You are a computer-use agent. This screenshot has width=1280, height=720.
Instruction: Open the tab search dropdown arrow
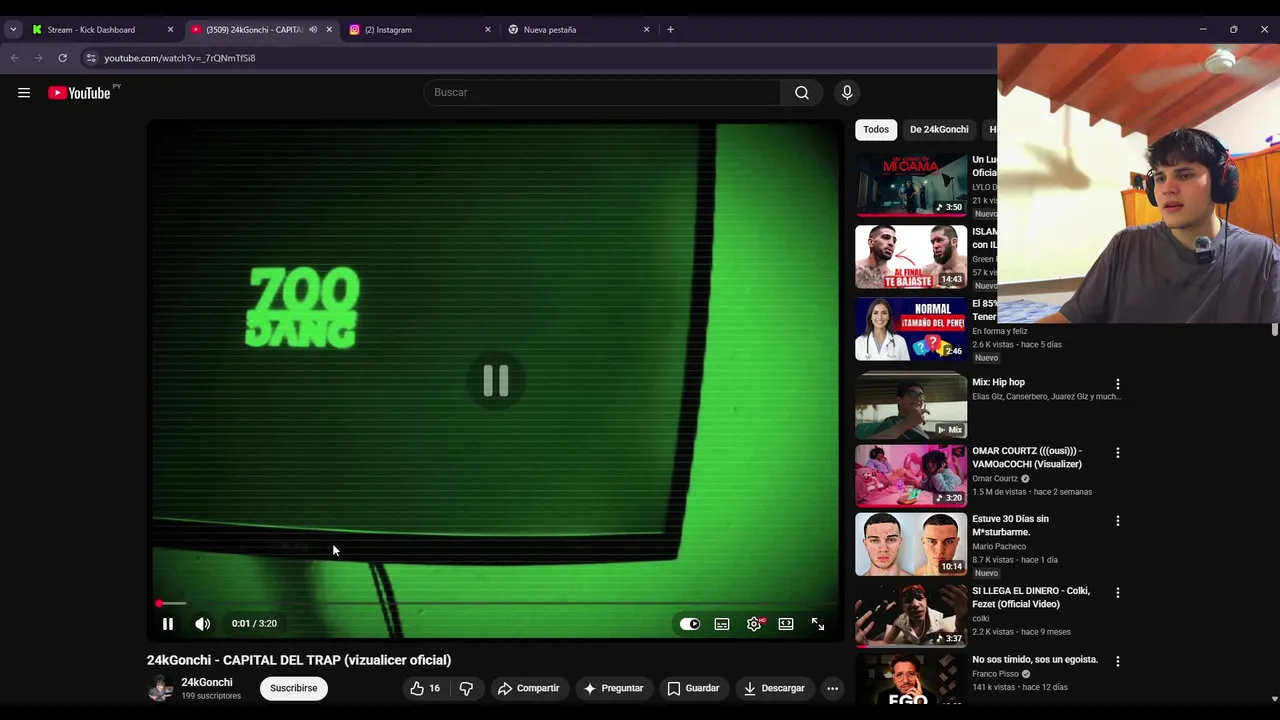13,30
